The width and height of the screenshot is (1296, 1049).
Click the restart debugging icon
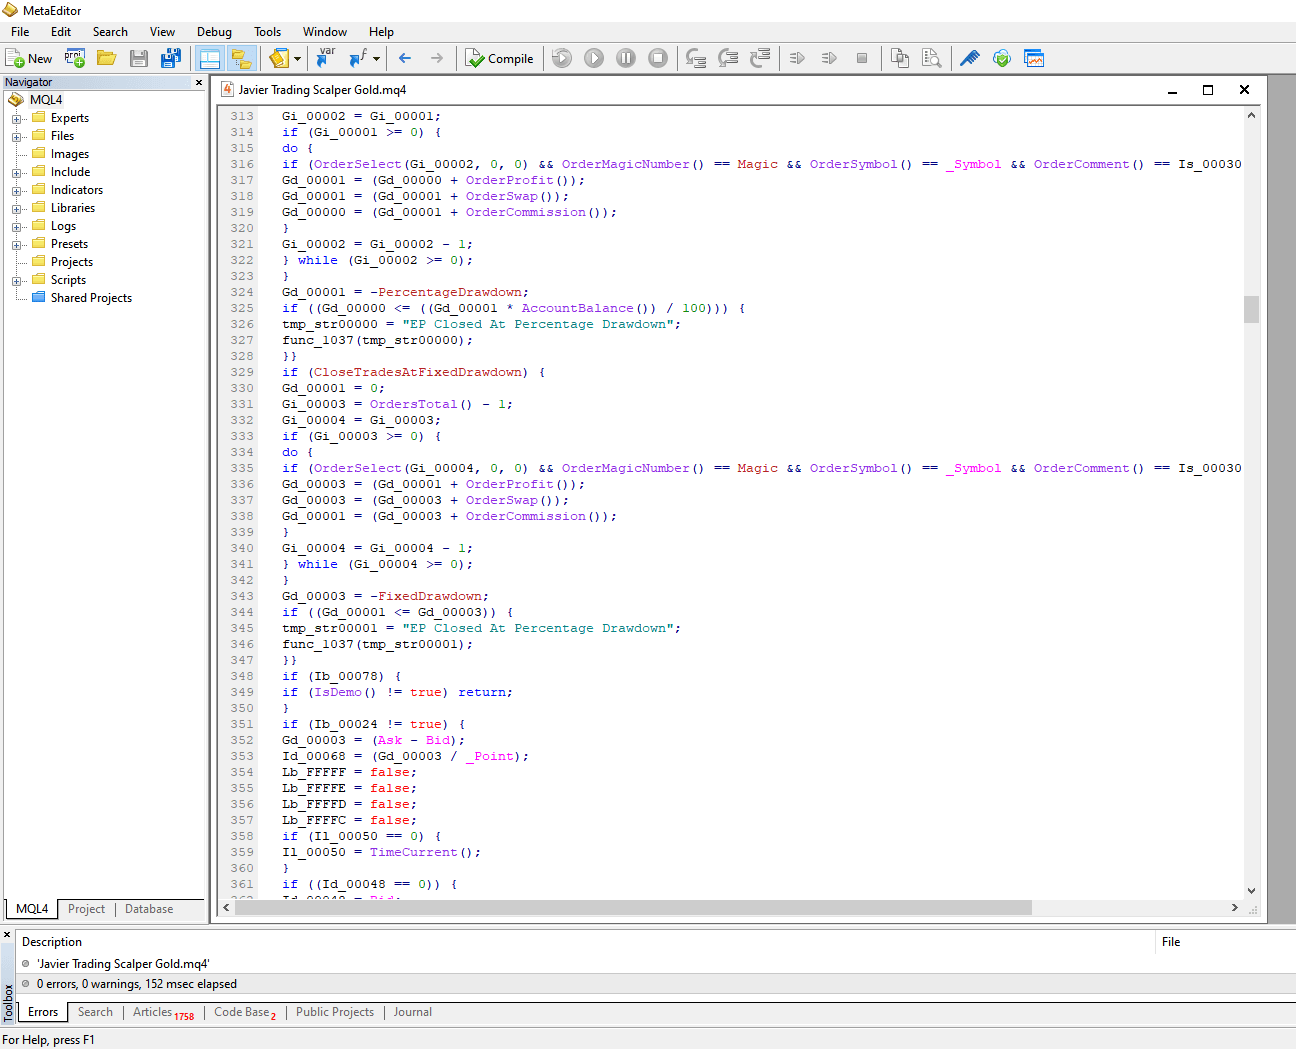(562, 58)
